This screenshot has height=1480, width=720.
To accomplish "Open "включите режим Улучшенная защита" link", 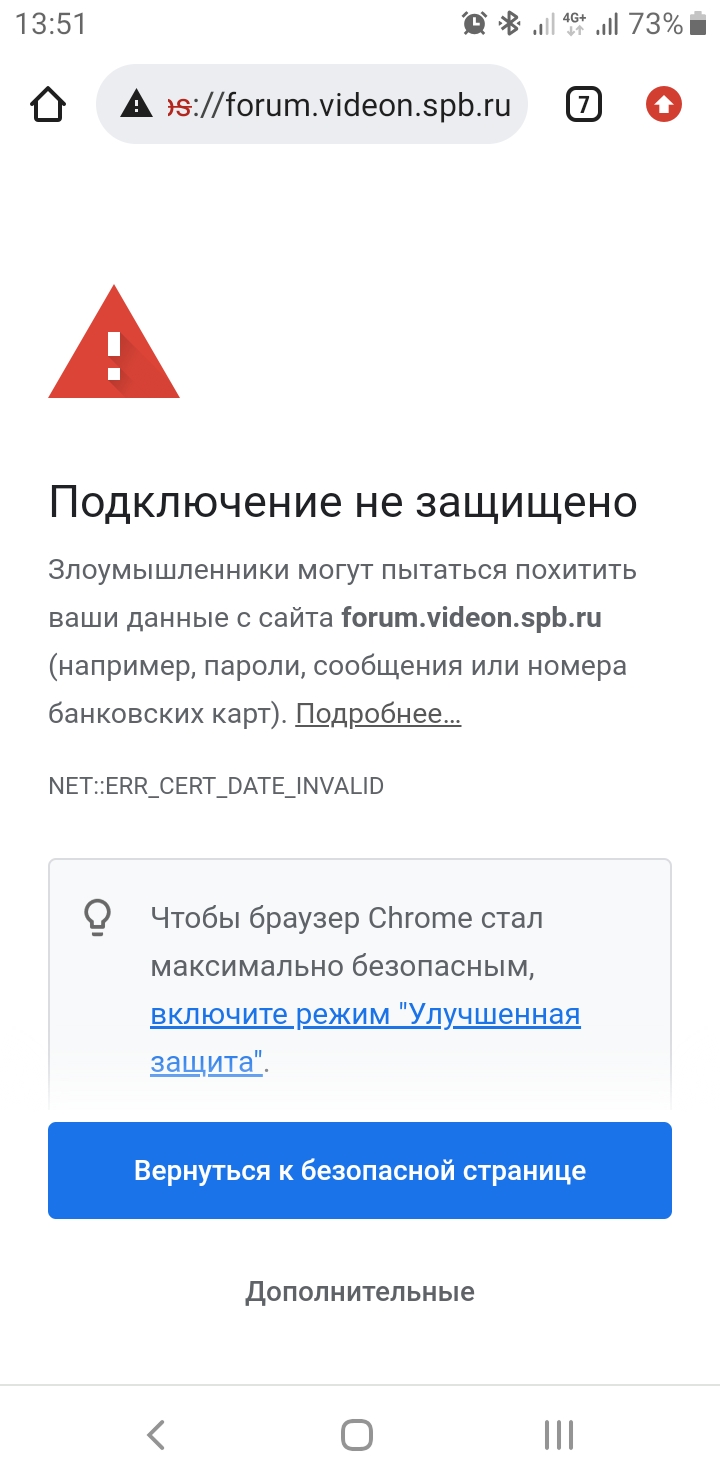I will pyautogui.click(x=365, y=1038).
